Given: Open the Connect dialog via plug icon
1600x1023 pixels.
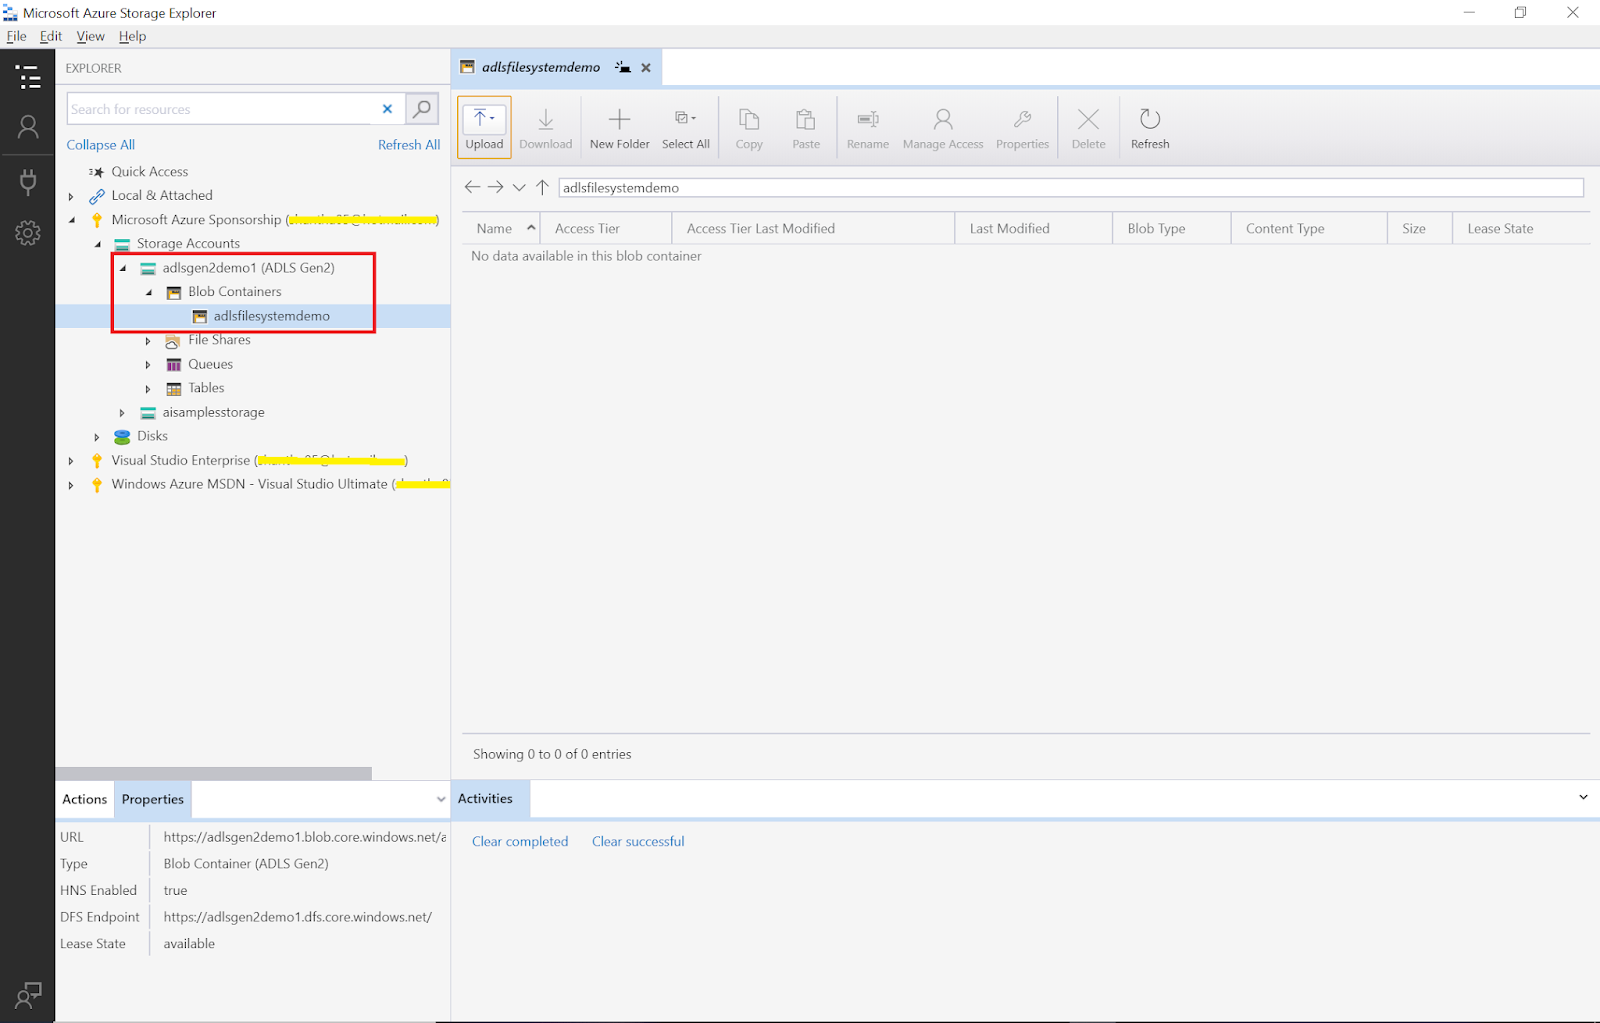Looking at the screenshot, I should click(27, 181).
